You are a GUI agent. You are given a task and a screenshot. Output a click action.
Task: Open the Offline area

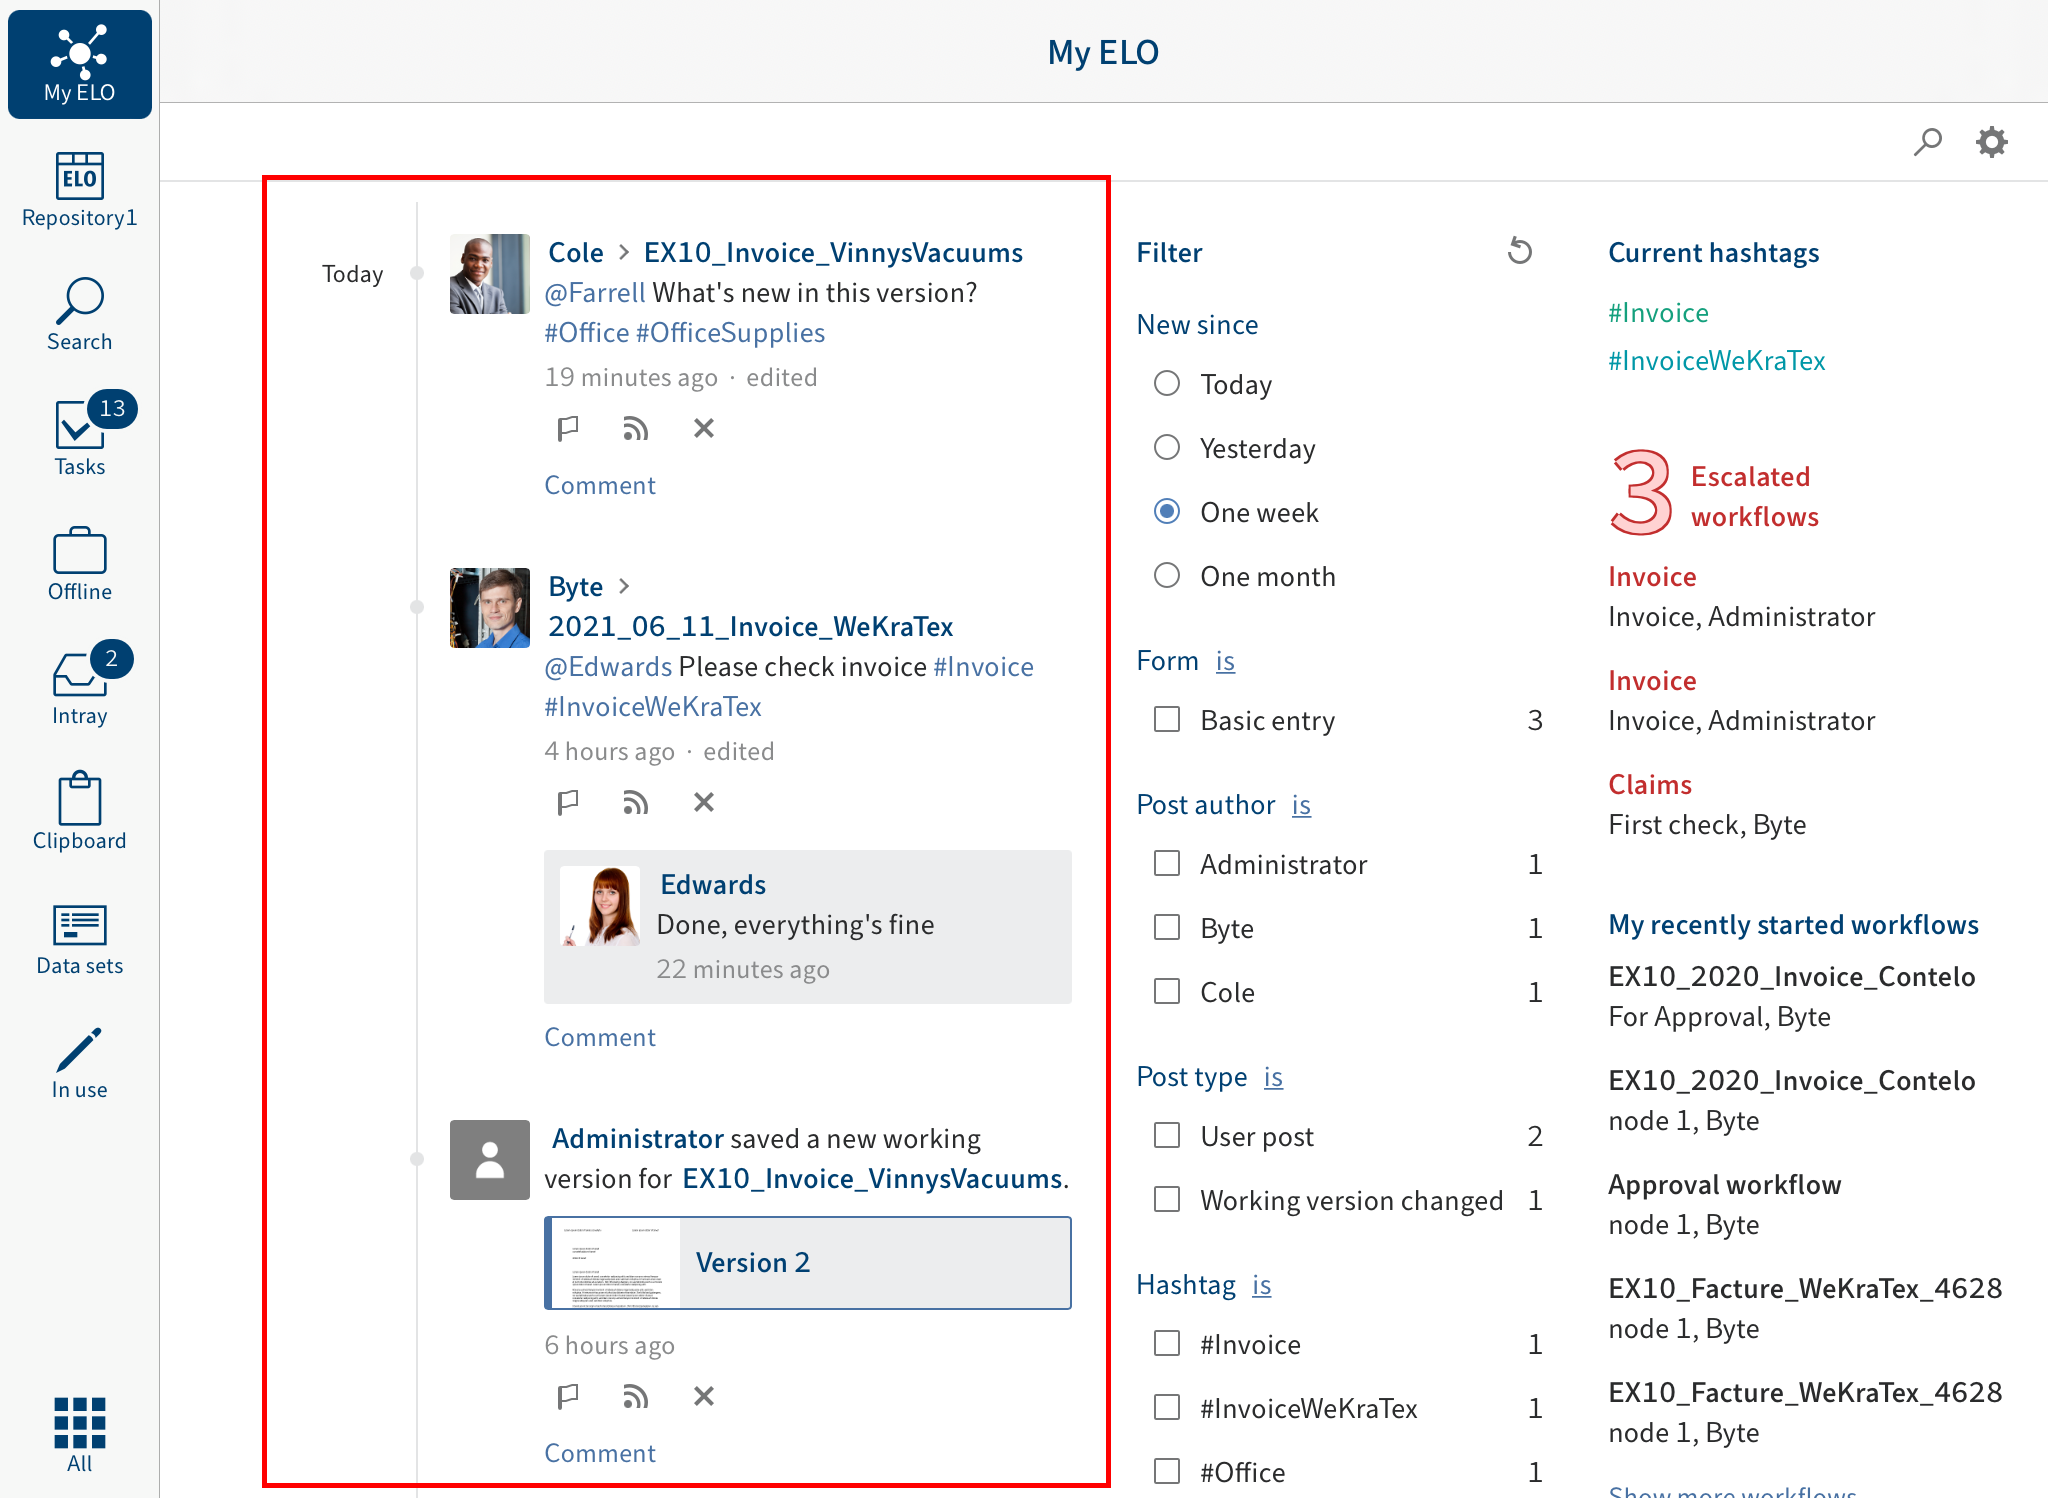80,564
